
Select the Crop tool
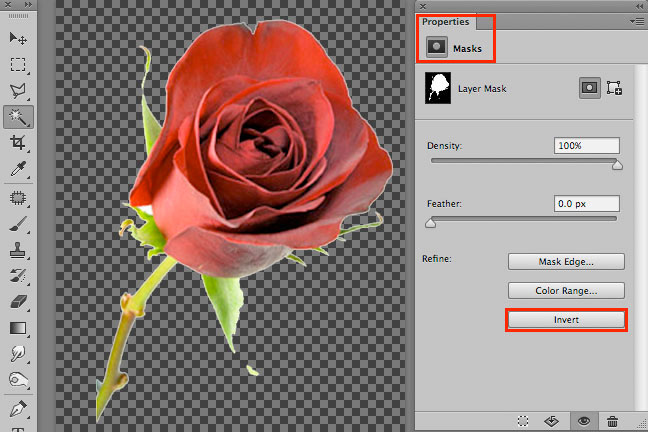click(x=17, y=144)
